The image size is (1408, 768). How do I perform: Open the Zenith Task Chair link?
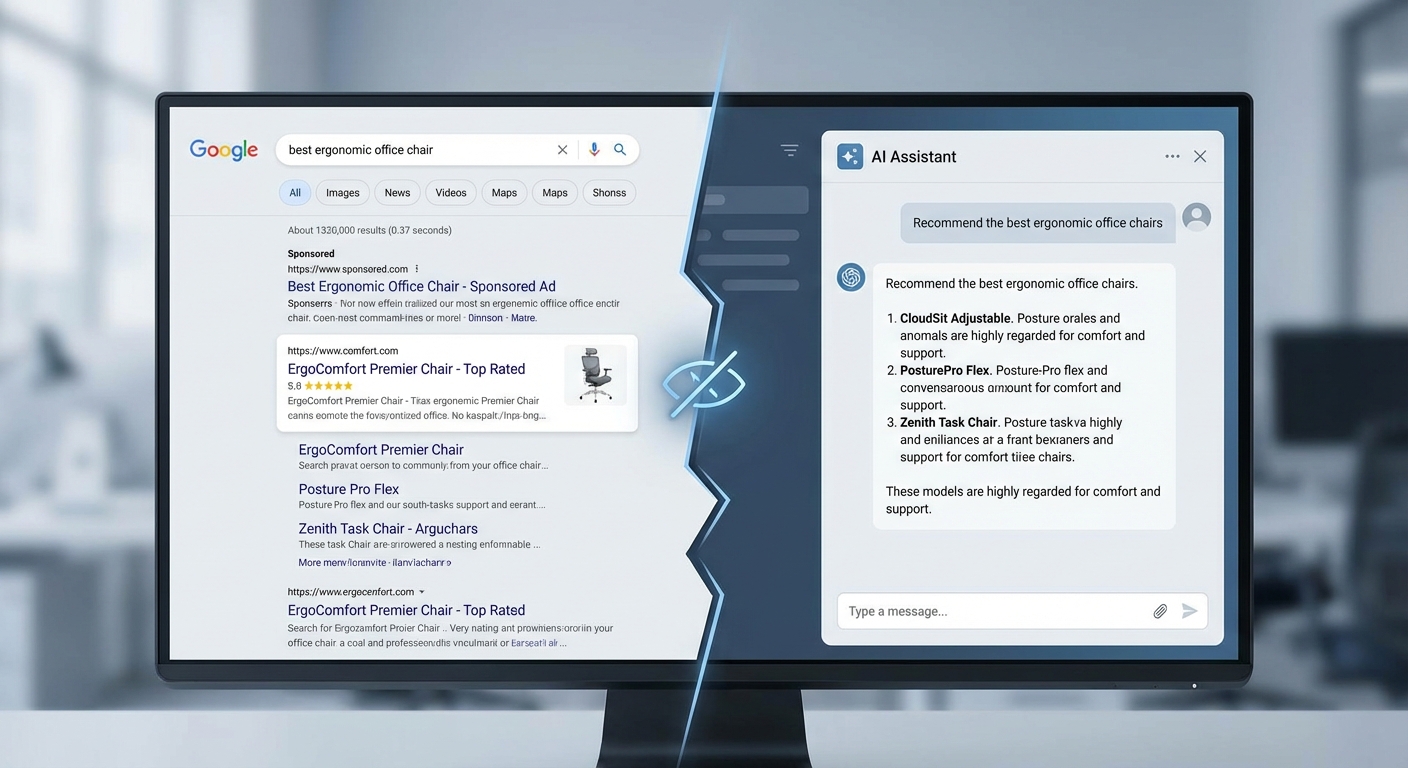click(x=387, y=528)
